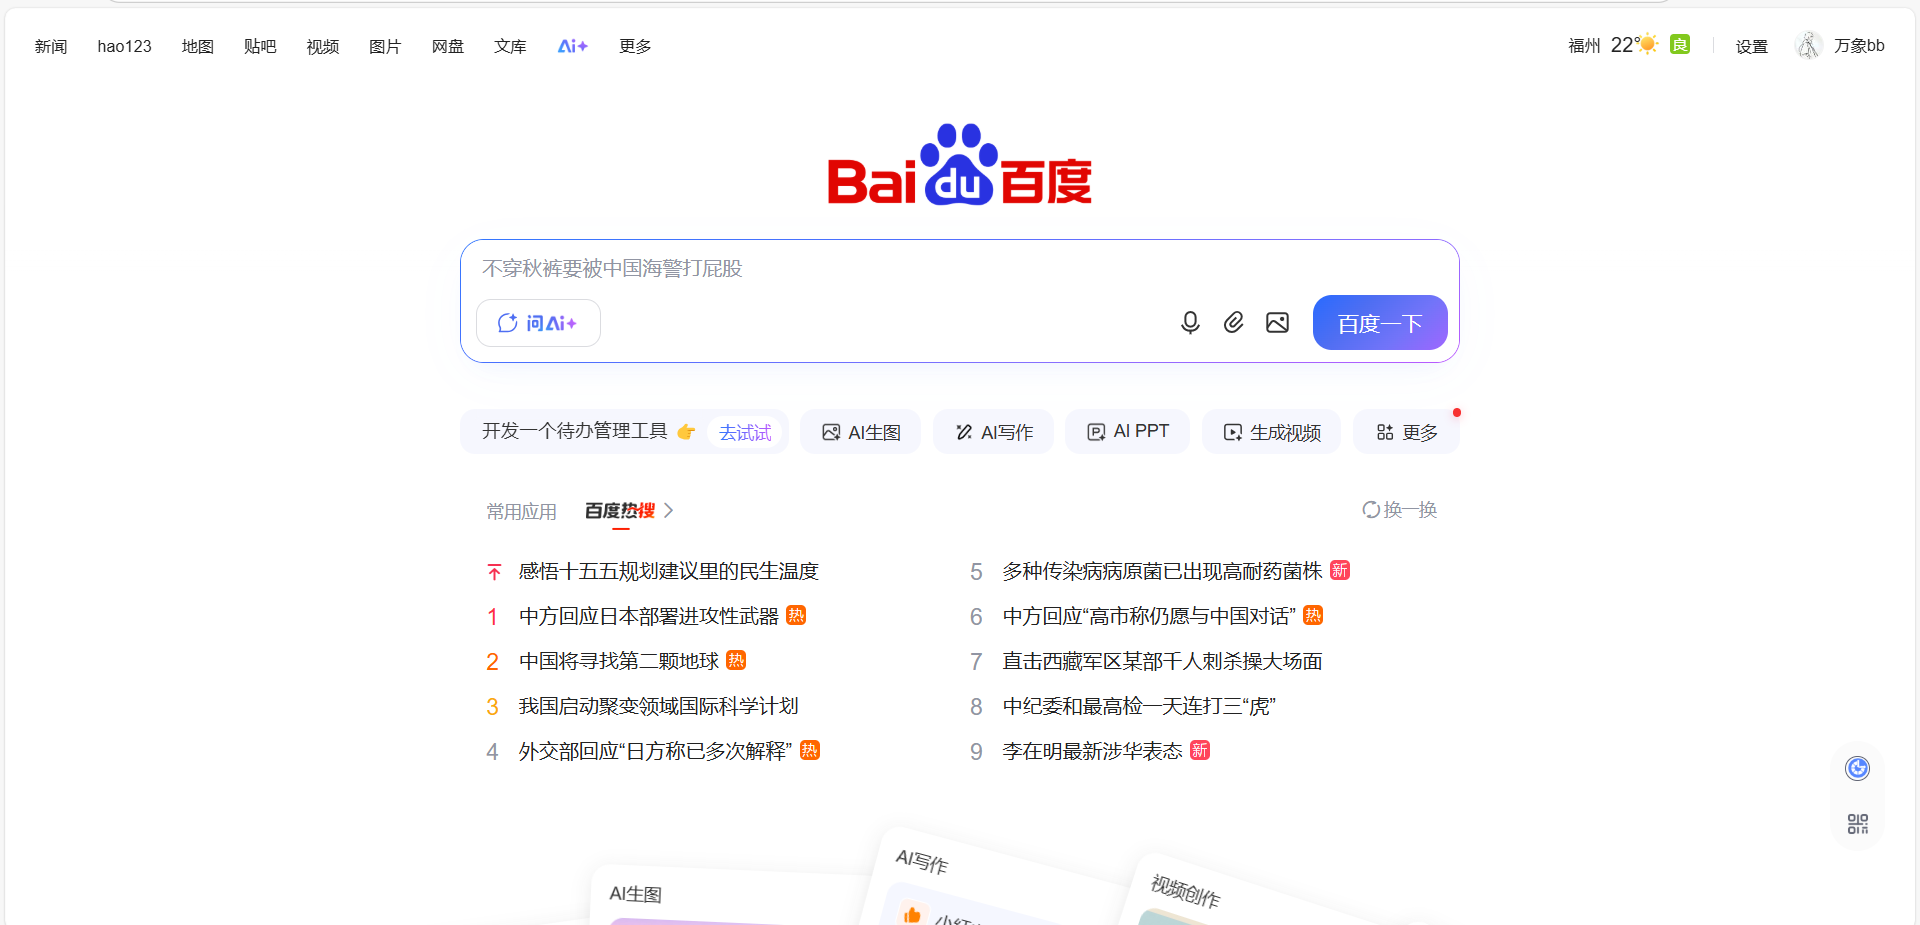Image resolution: width=1920 pixels, height=925 pixels.
Task: Open hot search 直击西藏军区某部千人刺杀操大场面
Action: [x=1163, y=661]
